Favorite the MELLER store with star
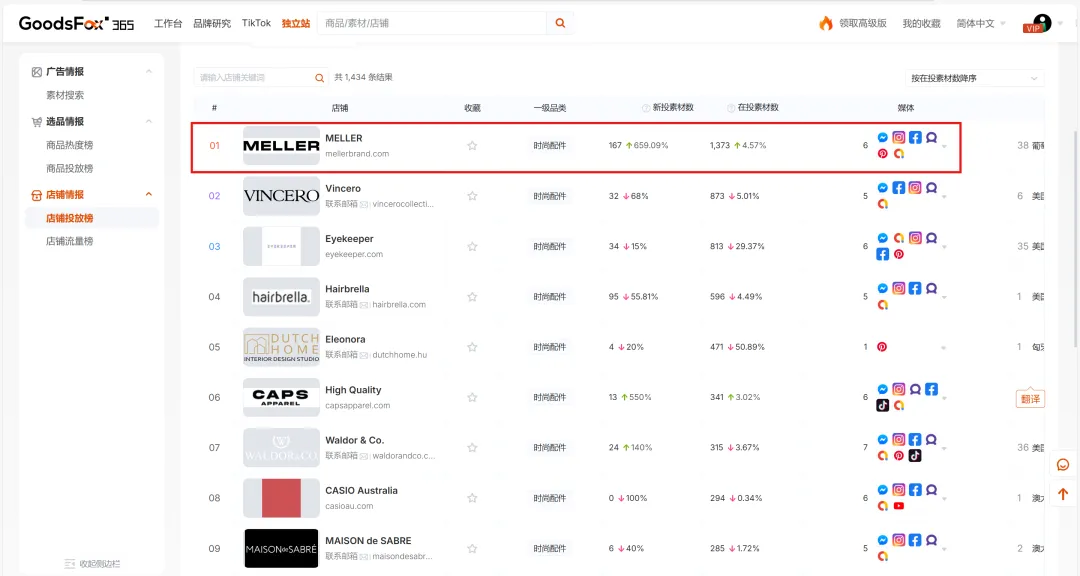This screenshot has height=576, width=1080. (x=472, y=145)
